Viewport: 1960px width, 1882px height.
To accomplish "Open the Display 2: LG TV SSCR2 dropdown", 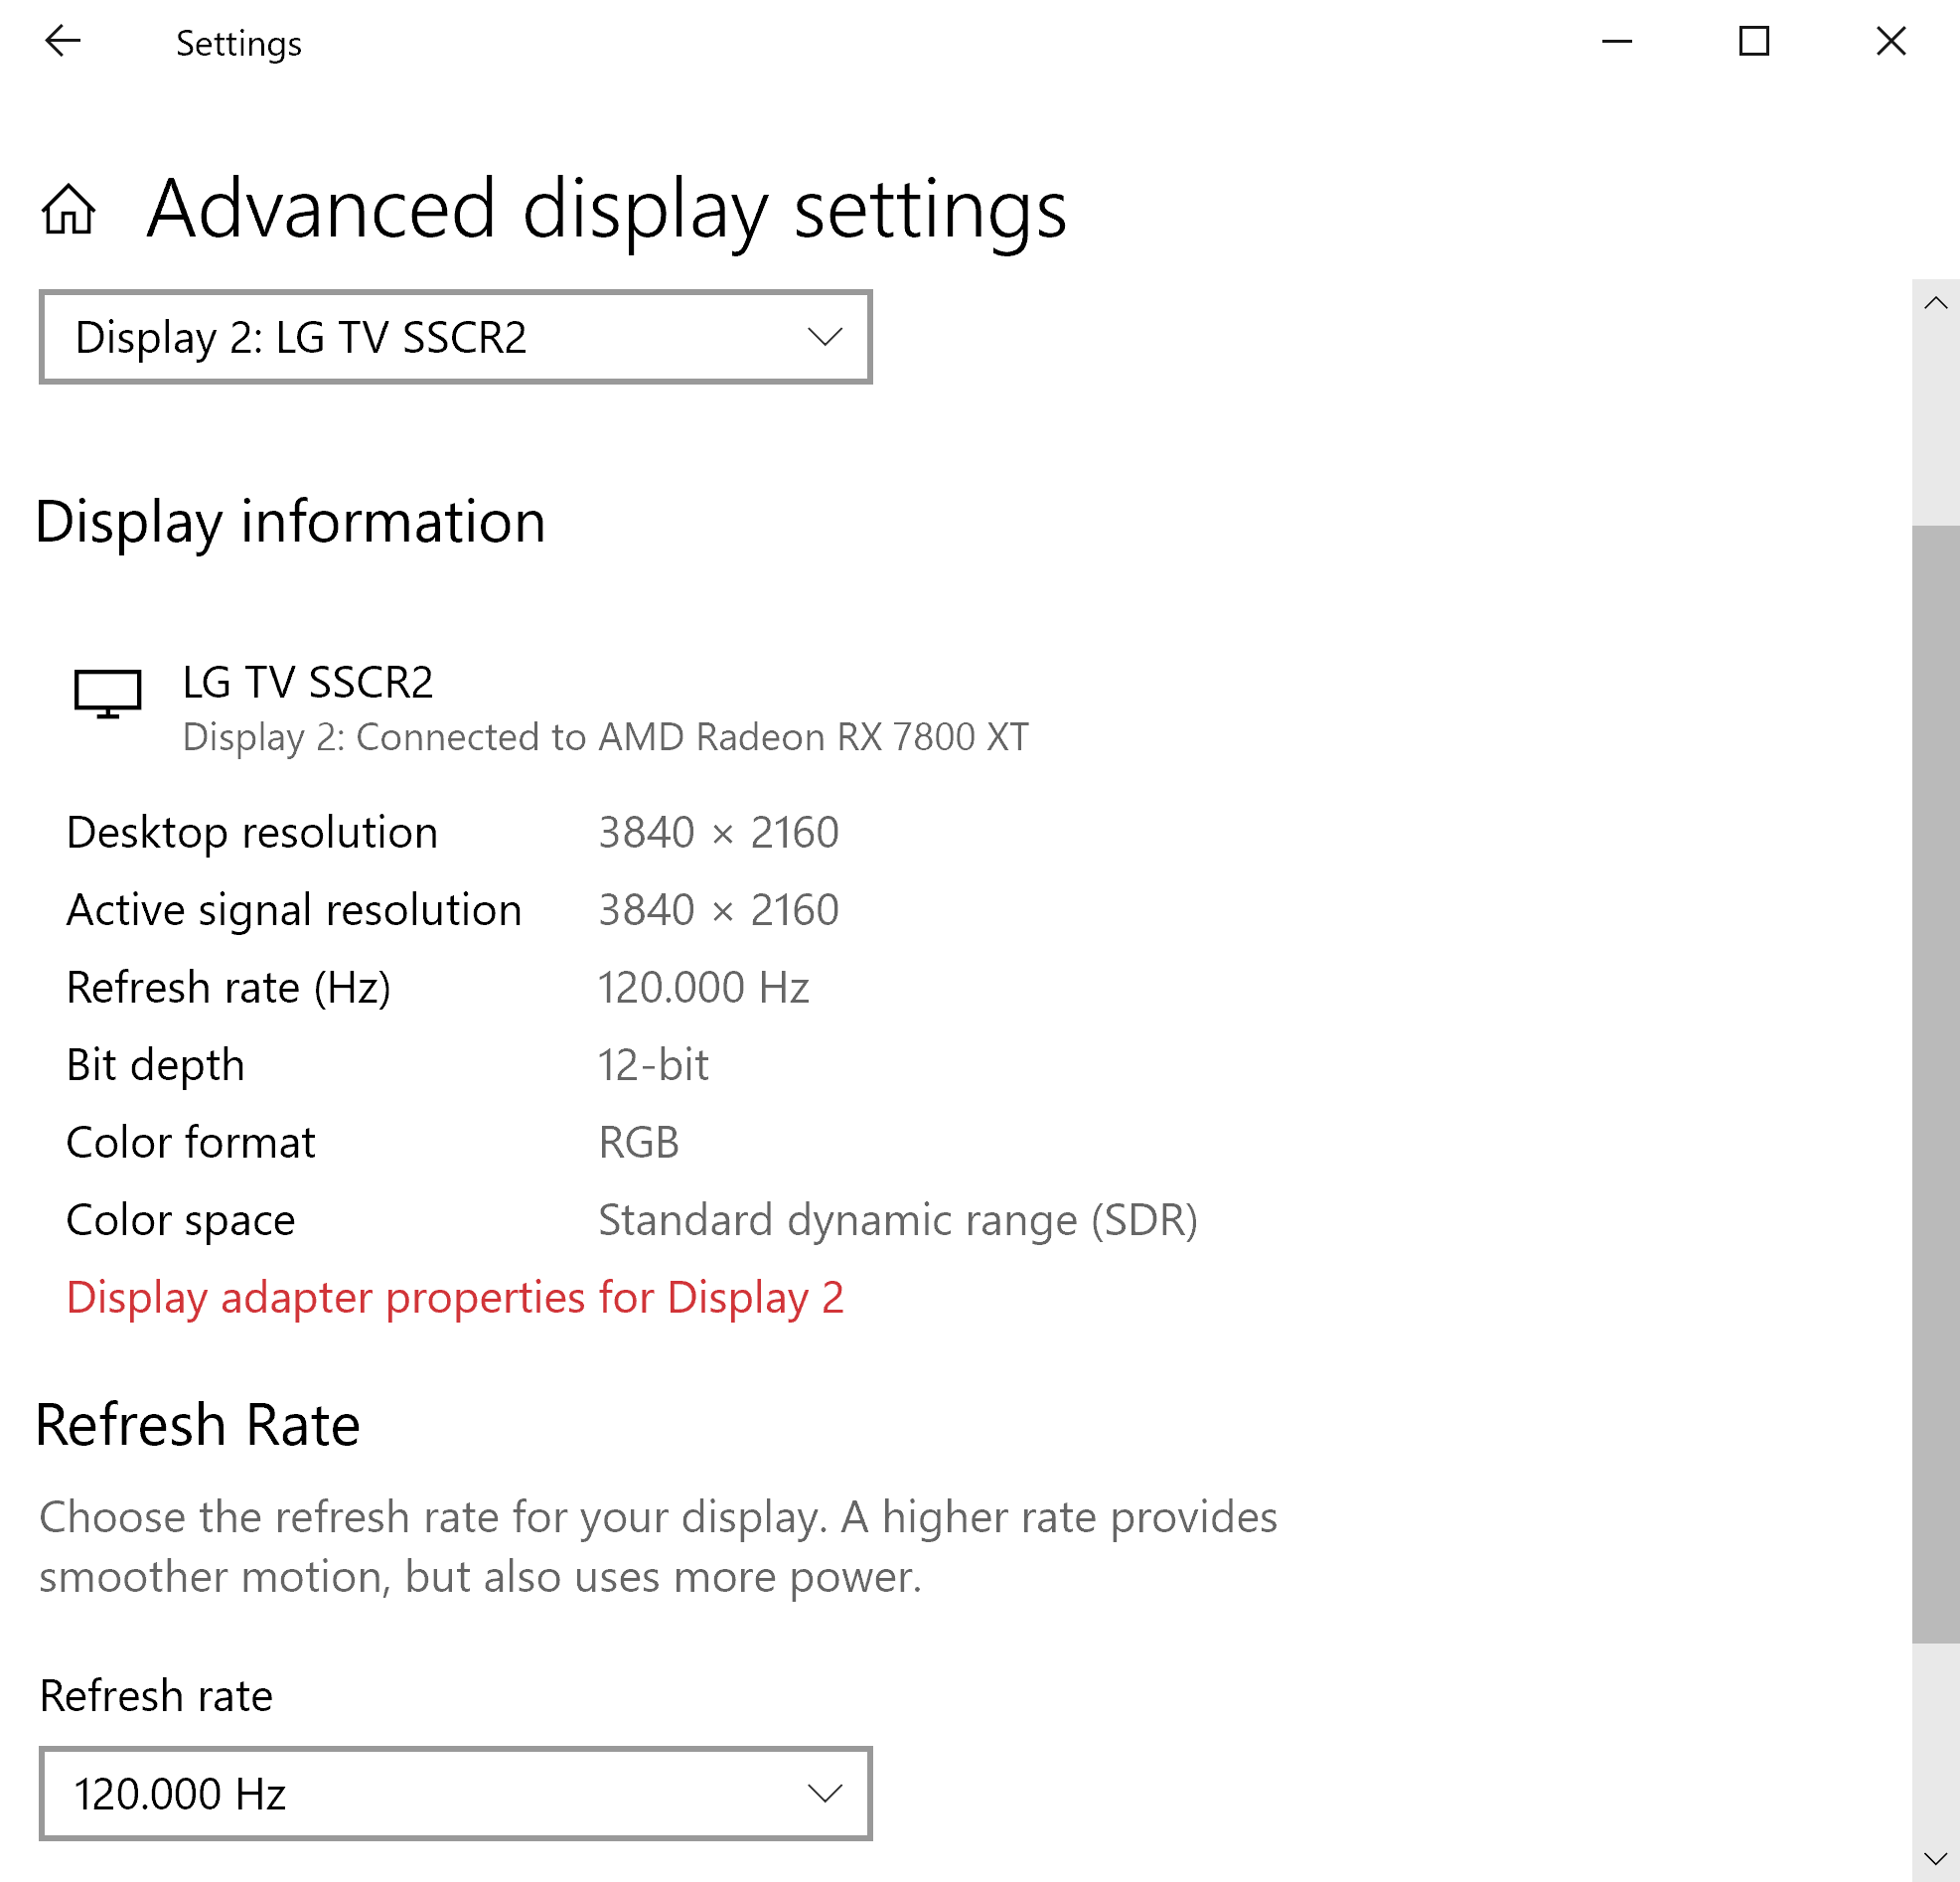I will [x=455, y=337].
